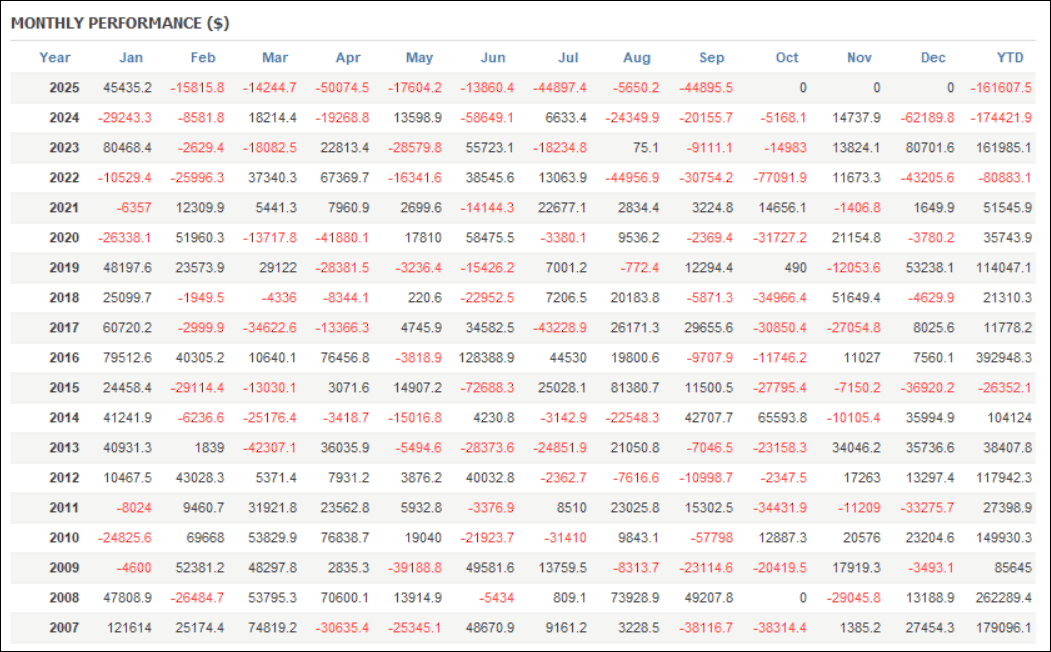
Task: Select the 2023 December value 80701.6
Action: pos(929,148)
